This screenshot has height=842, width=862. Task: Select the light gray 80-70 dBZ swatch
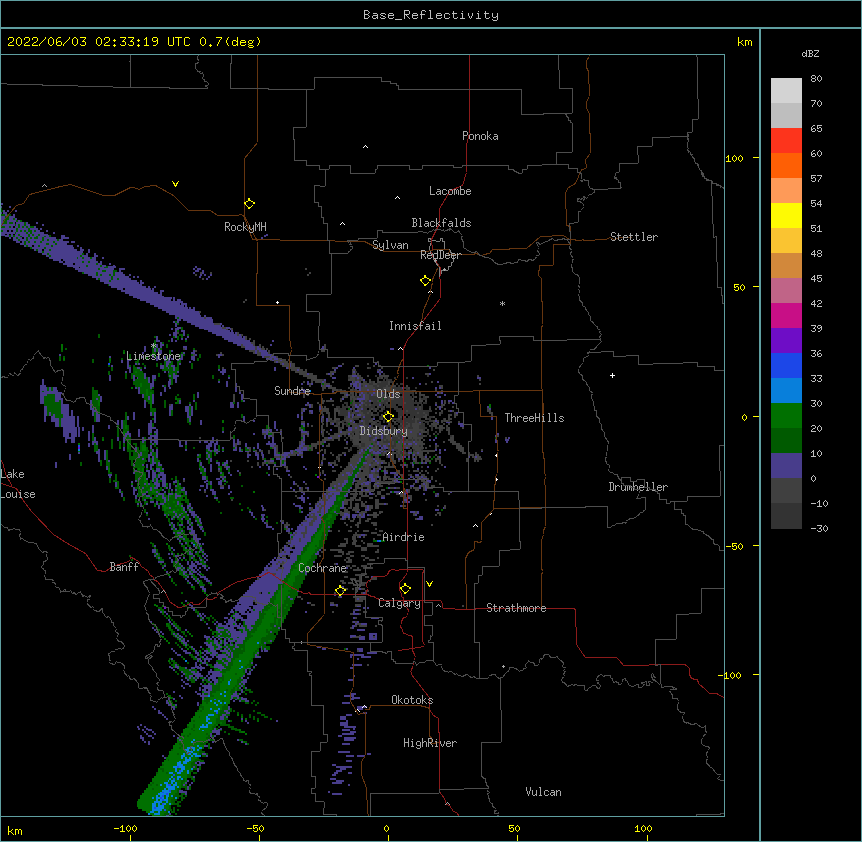(786, 90)
